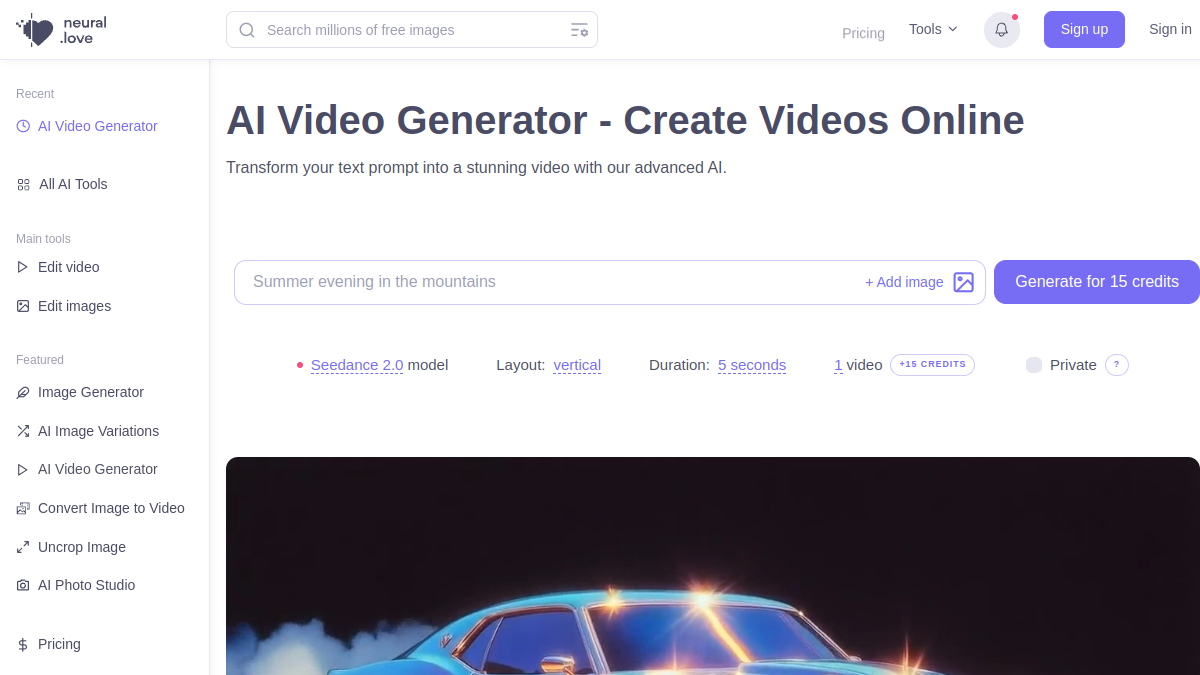Screen dimensions: 1200x675
Task: Click the dollar icon beside sidebar Pricing
Action: [x=23, y=644]
